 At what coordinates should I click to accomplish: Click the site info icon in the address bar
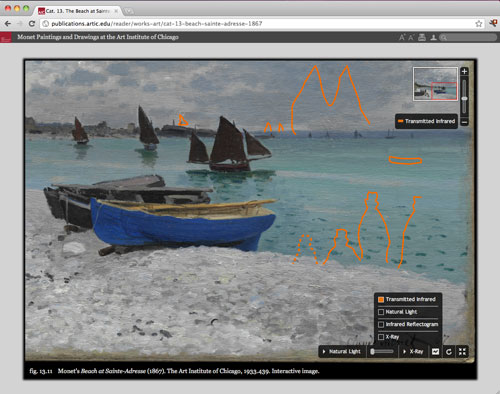click(46, 24)
